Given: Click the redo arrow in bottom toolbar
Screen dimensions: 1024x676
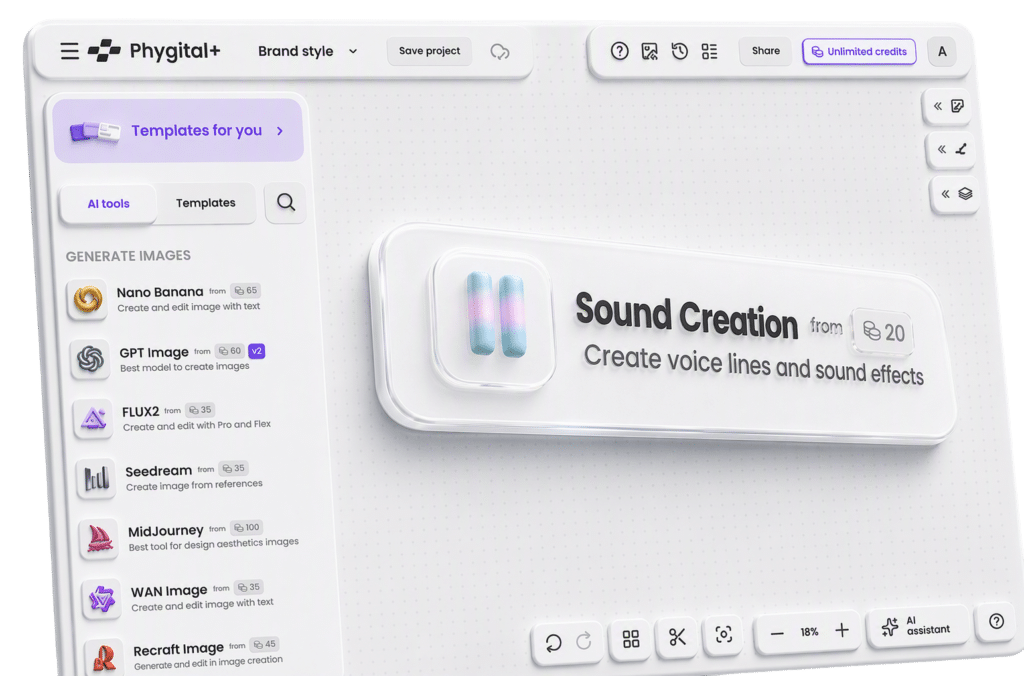Looking at the screenshot, I should (x=584, y=641).
